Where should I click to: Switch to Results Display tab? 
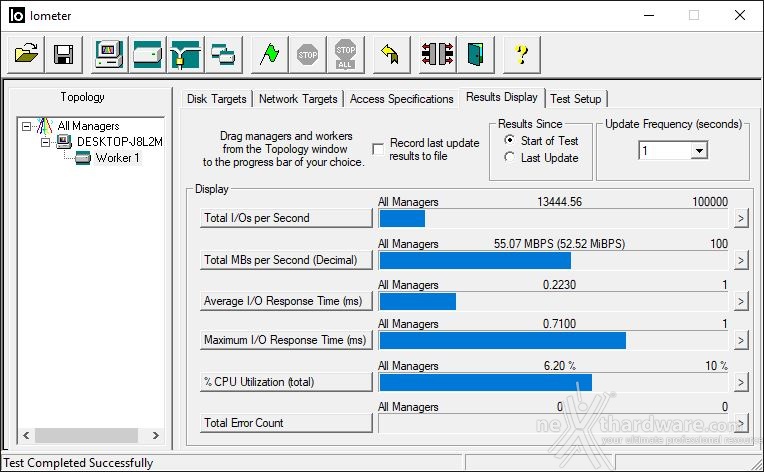coord(502,97)
